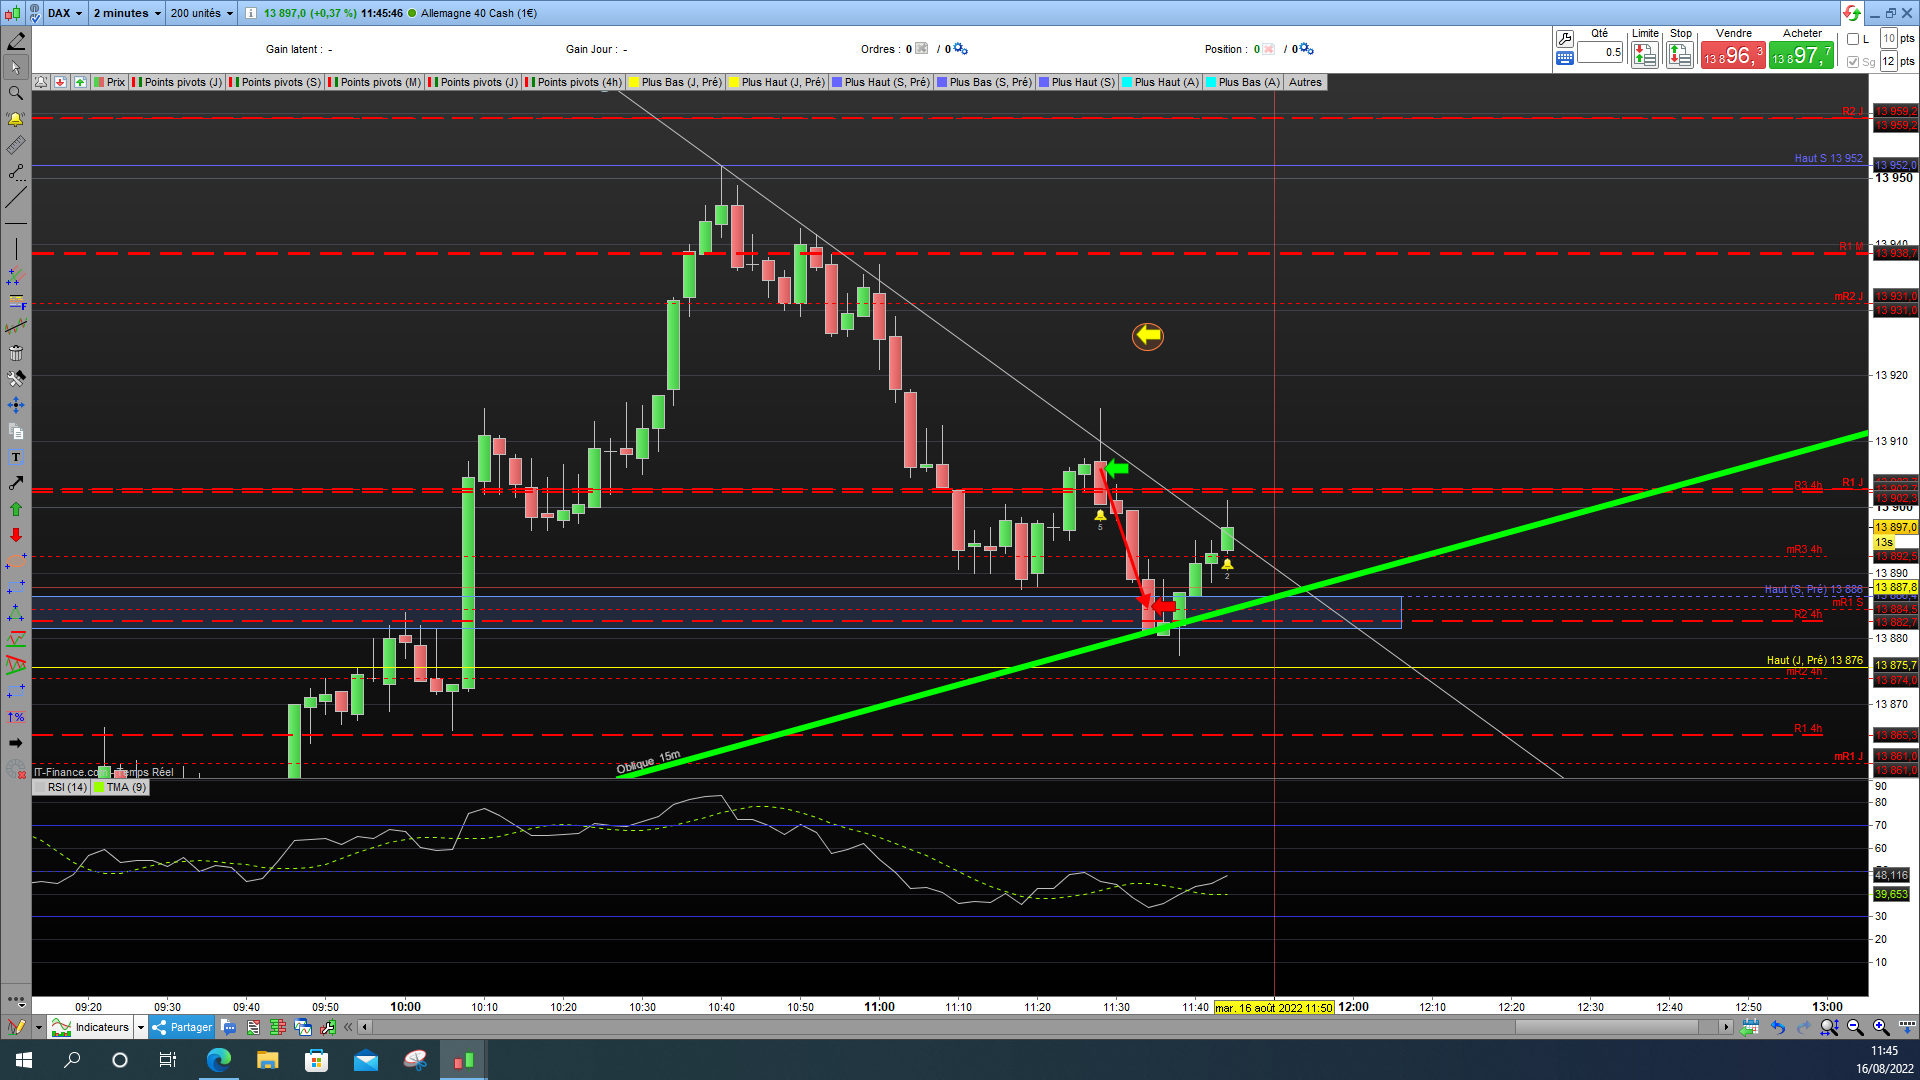Open the DAX instrument dropdown
This screenshot has width=1920, height=1080.
point(66,13)
